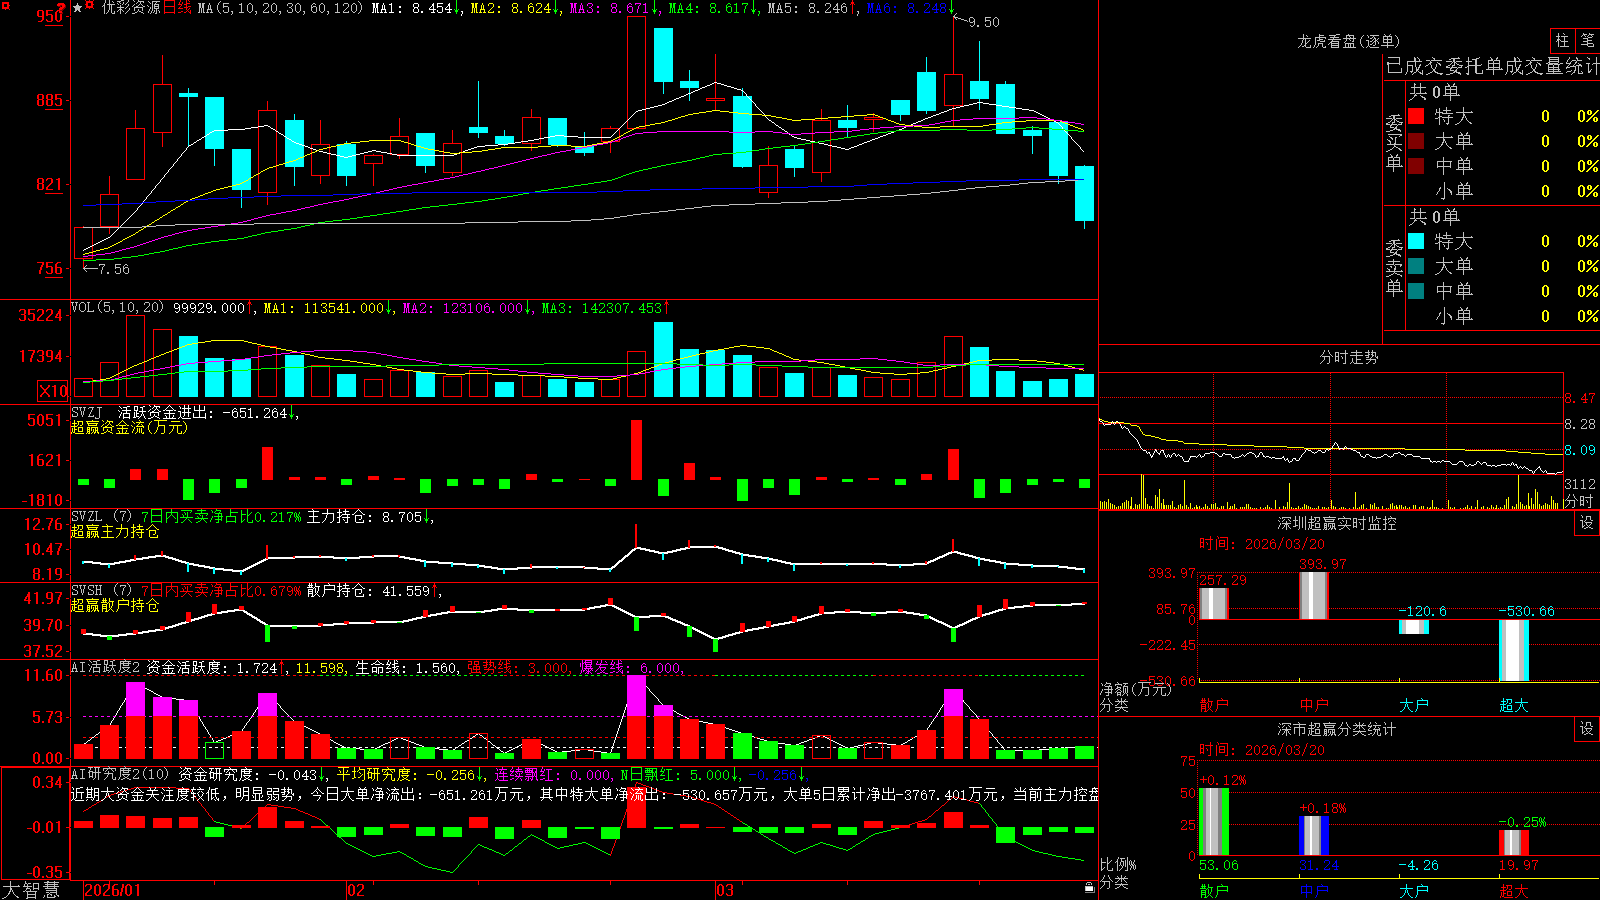Screen dimensions: 1600x900
Task: Click the 大智慧 logo at bottom-left
Action: (x=31, y=890)
